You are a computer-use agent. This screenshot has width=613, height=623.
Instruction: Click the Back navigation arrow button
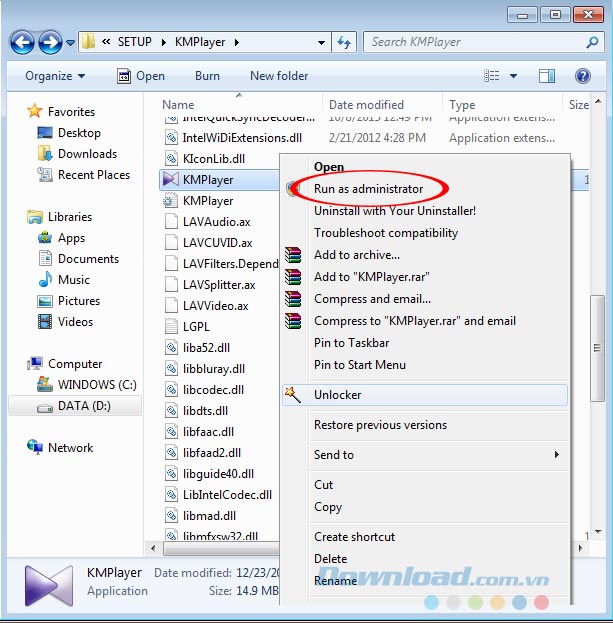[x=23, y=43]
